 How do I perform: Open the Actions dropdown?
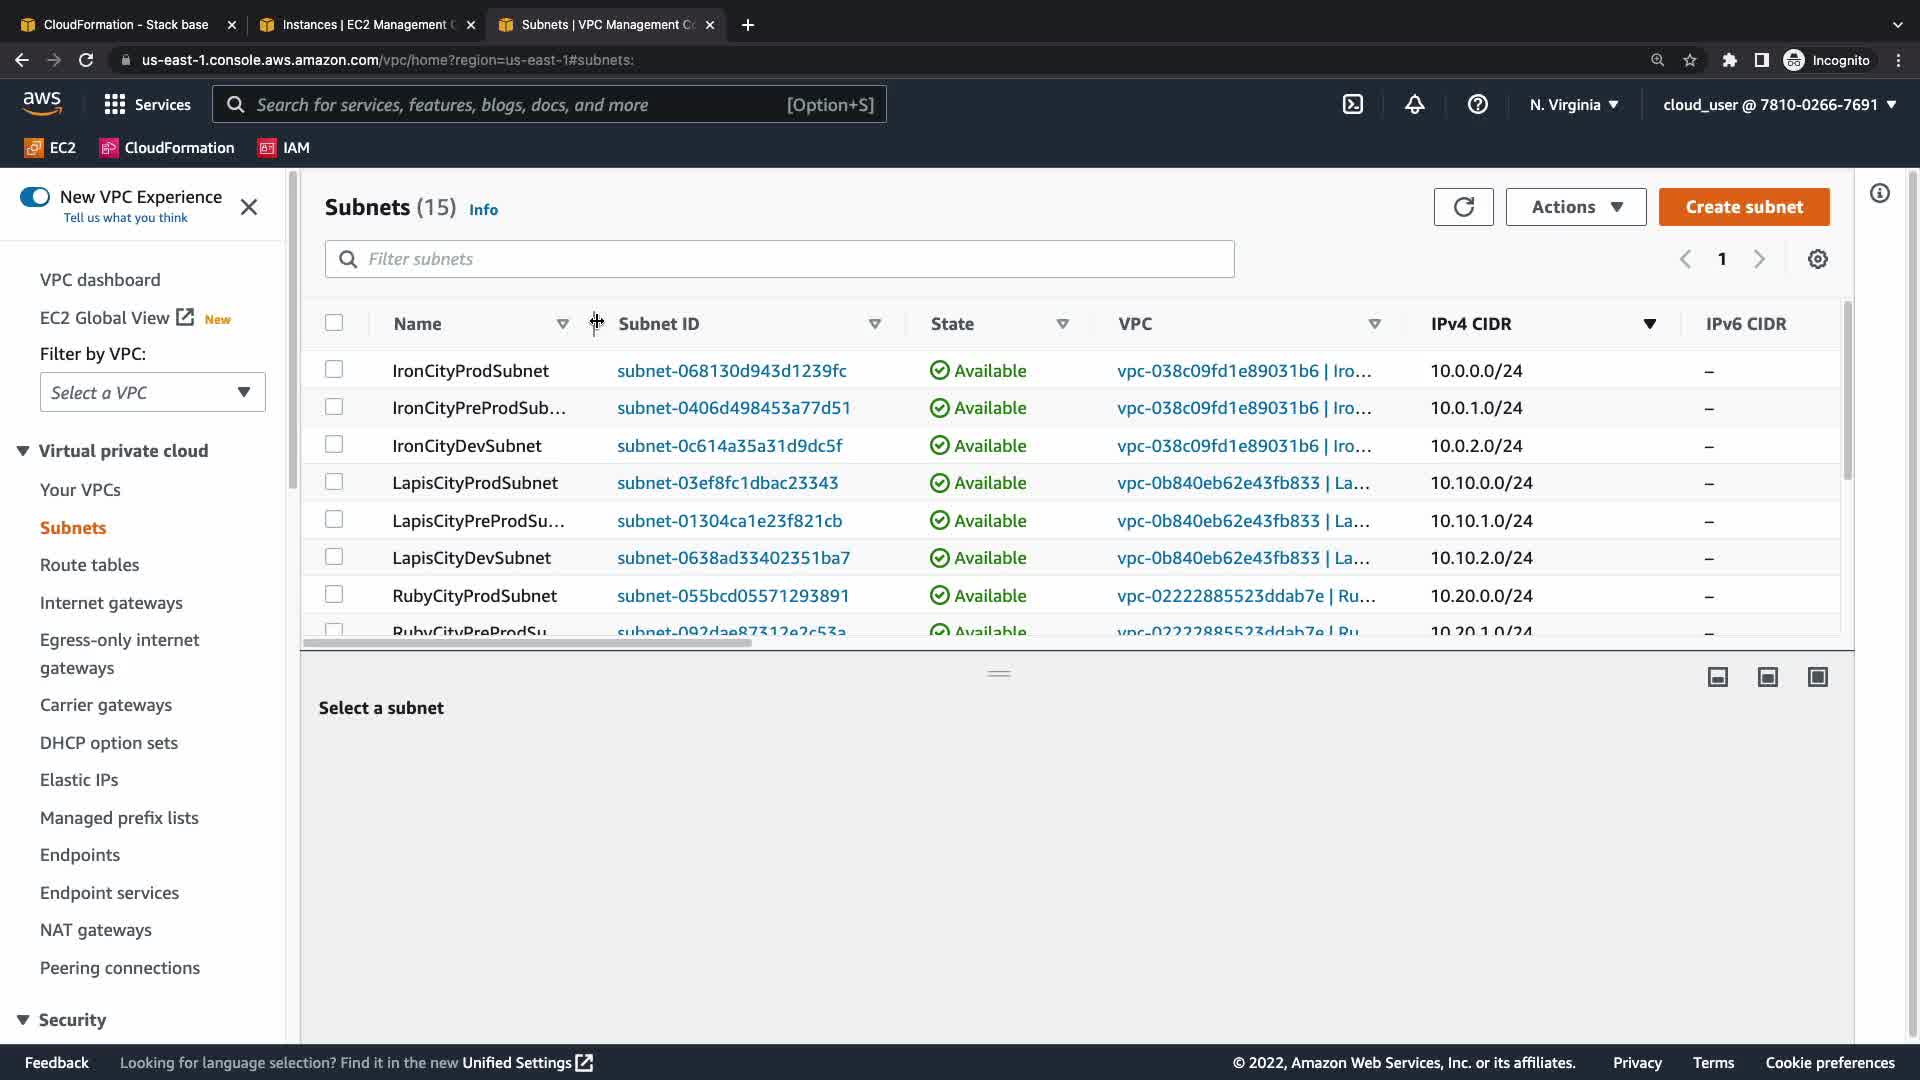(1575, 207)
